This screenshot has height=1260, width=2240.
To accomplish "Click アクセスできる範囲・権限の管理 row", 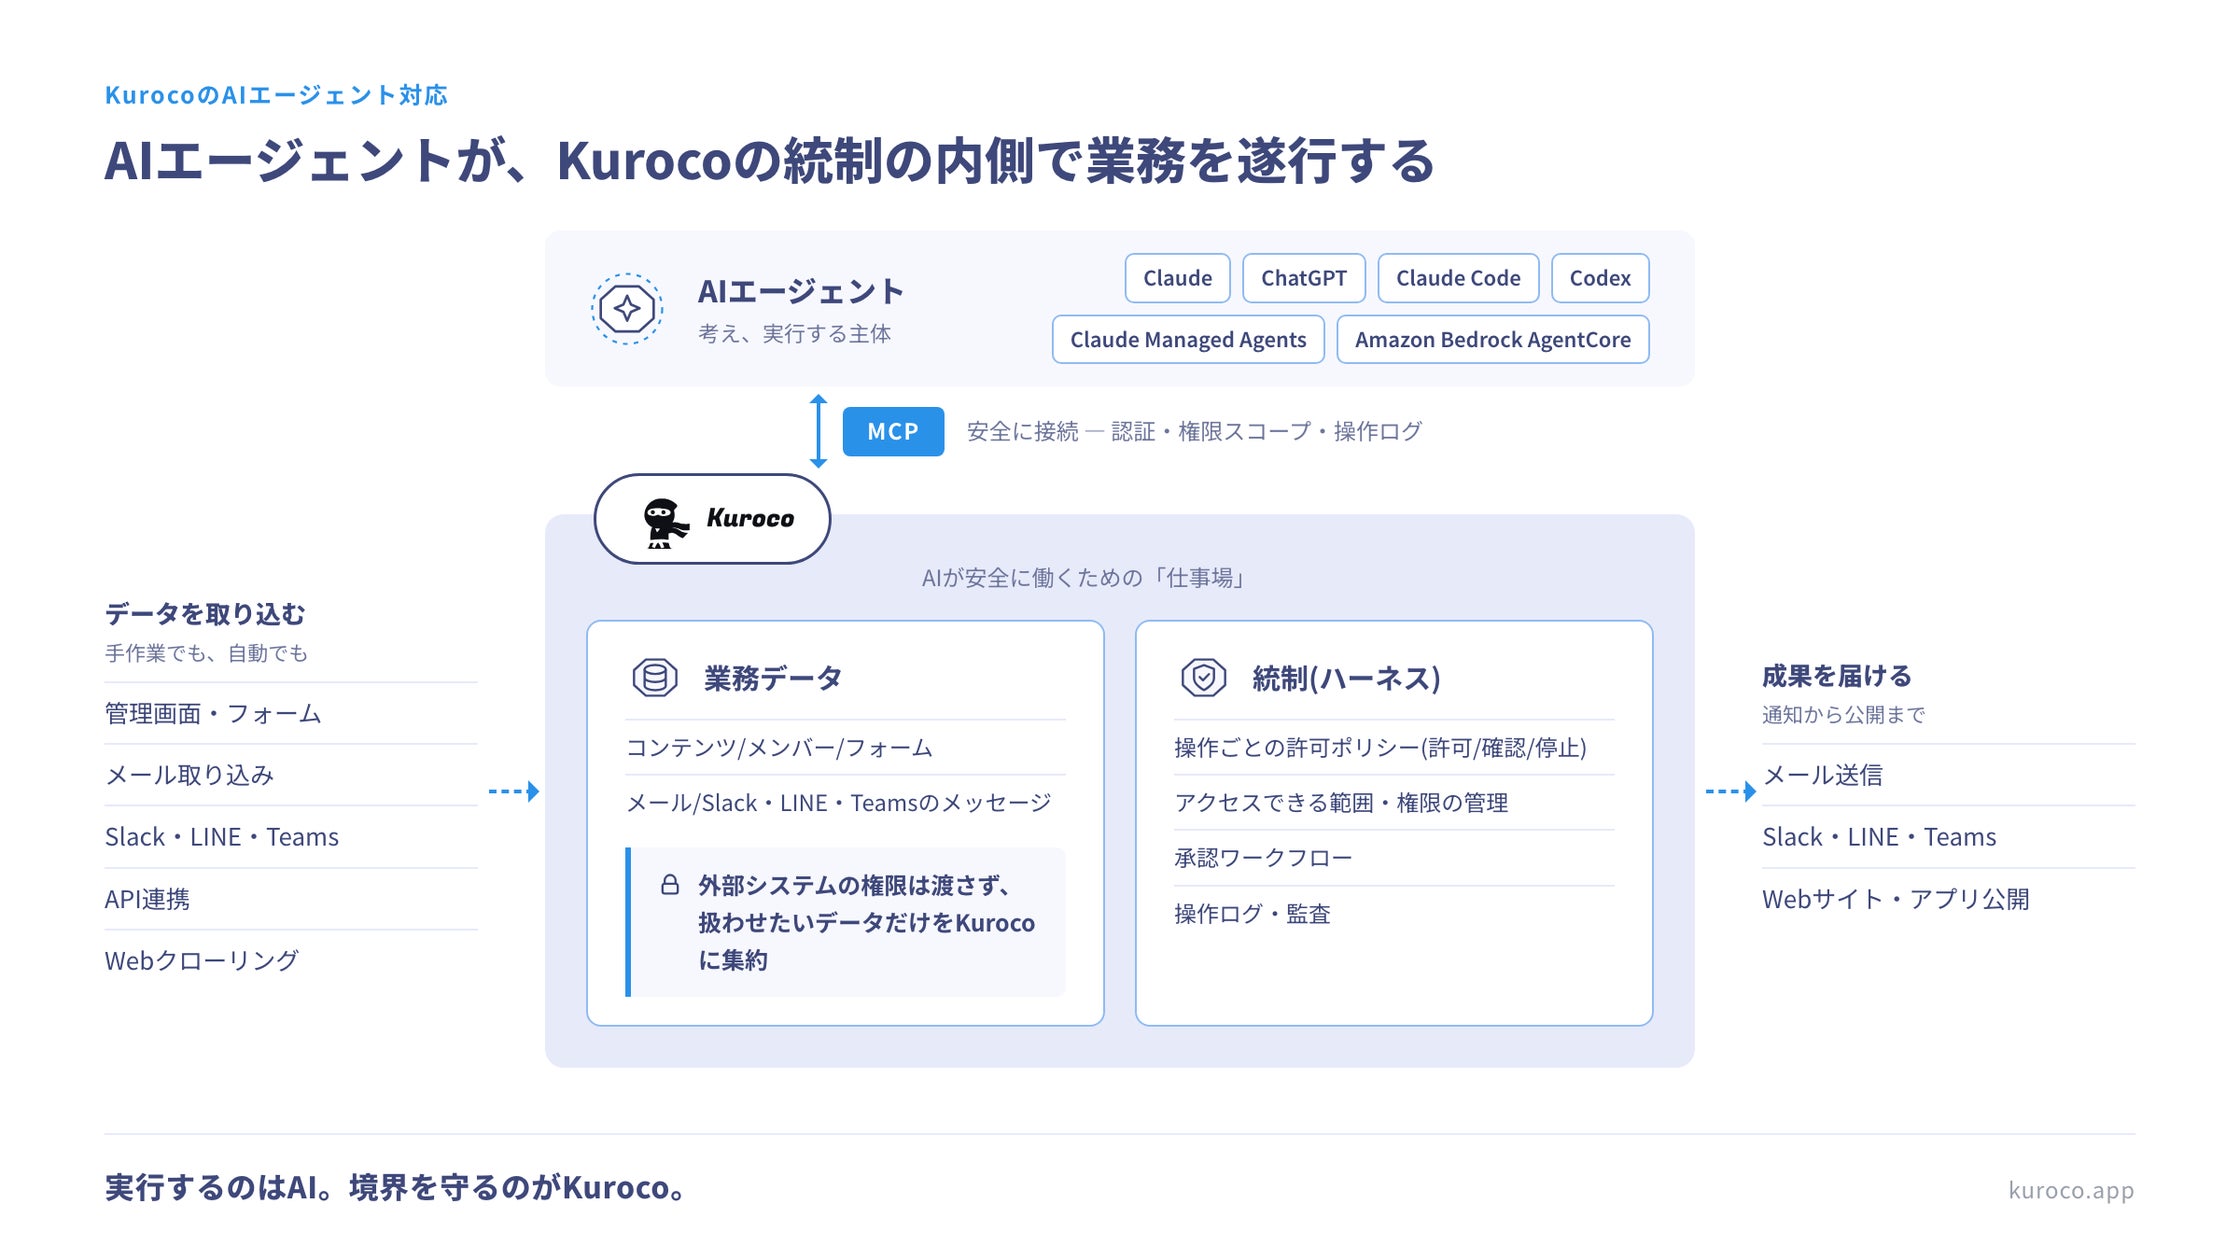I will coord(1394,803).
